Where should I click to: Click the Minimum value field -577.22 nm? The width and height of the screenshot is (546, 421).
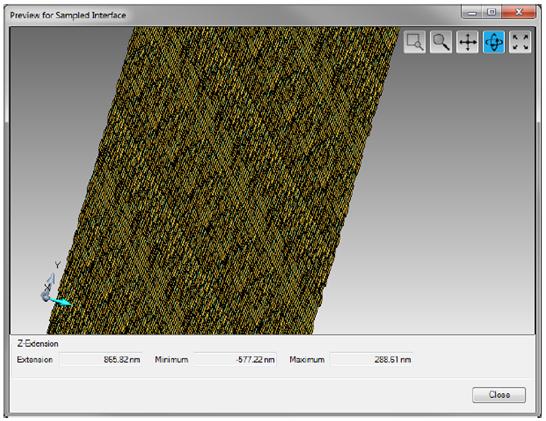coord(235,359)
